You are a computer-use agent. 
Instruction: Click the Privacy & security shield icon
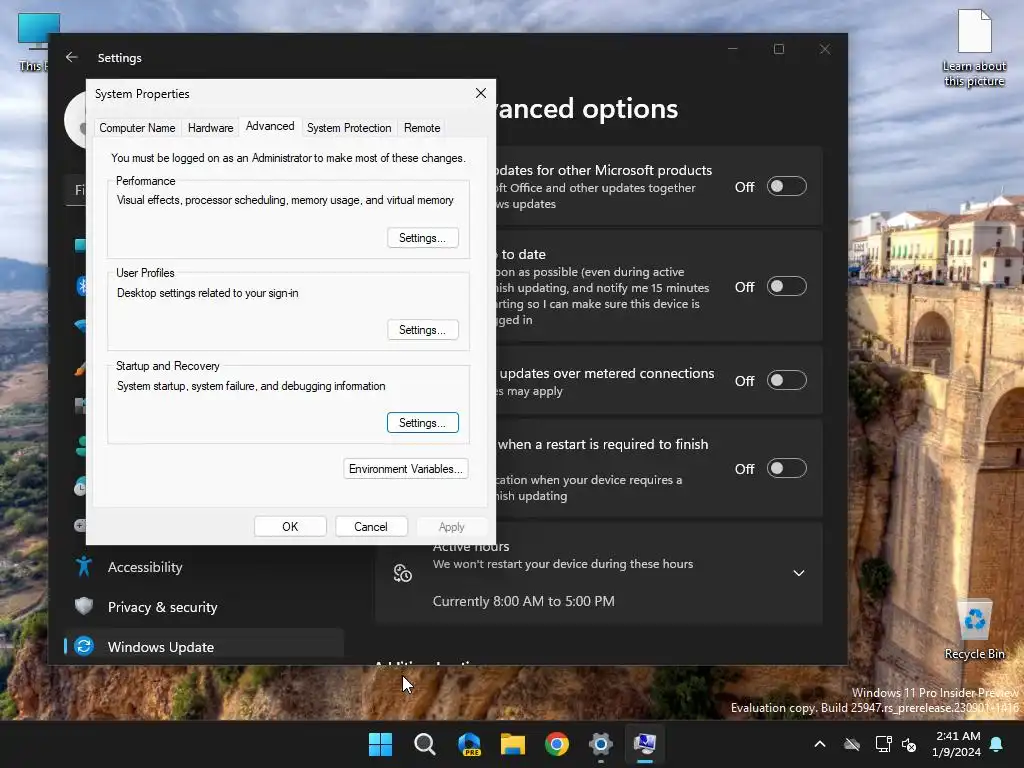click(x=84, y=606)
